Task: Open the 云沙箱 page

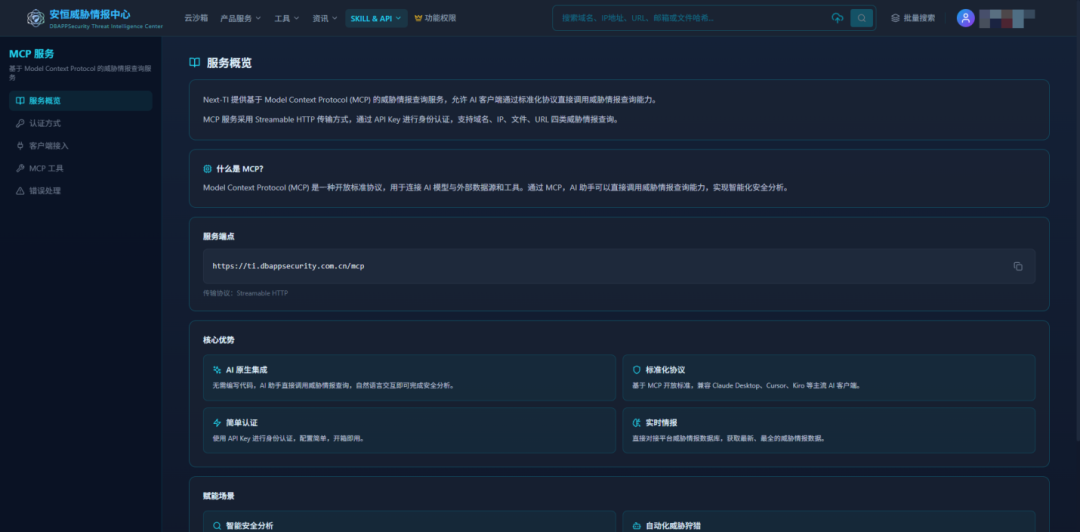Action: point(196,18)
